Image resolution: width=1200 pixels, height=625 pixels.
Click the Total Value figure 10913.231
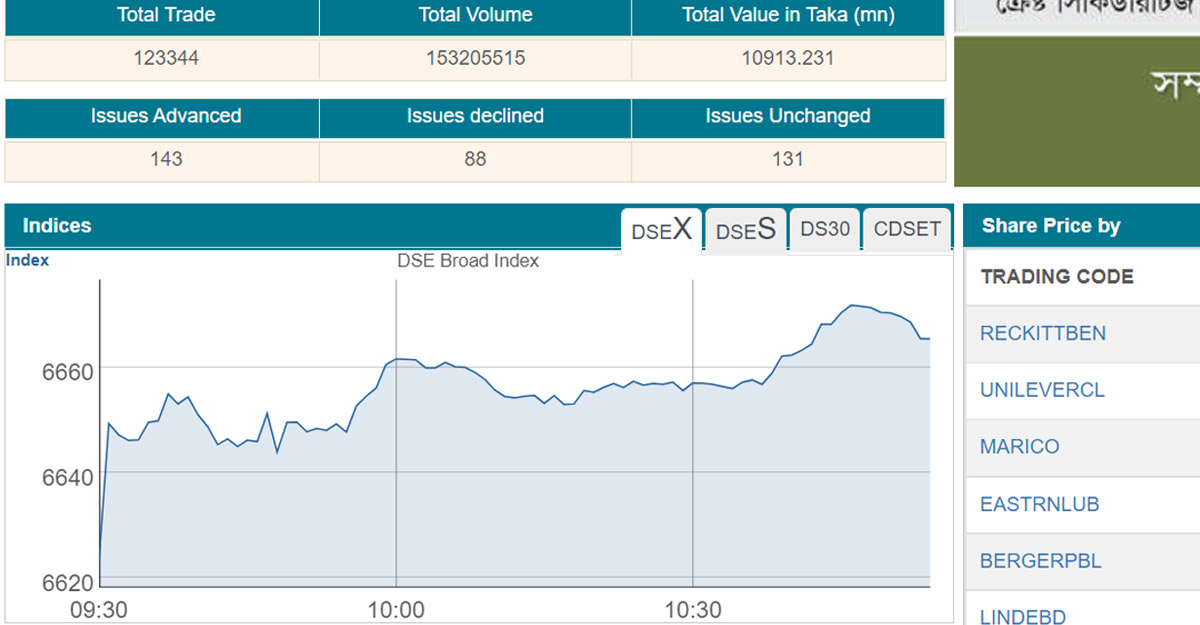[x=788, y=58]
